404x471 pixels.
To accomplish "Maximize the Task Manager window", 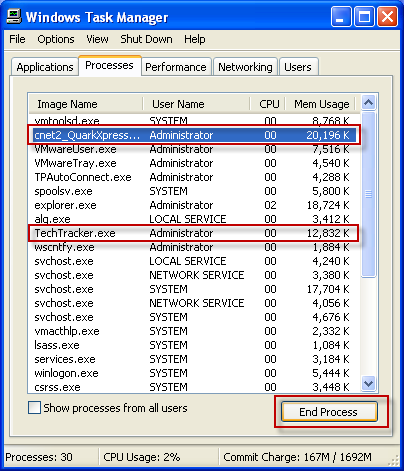I will pos(364,17).
